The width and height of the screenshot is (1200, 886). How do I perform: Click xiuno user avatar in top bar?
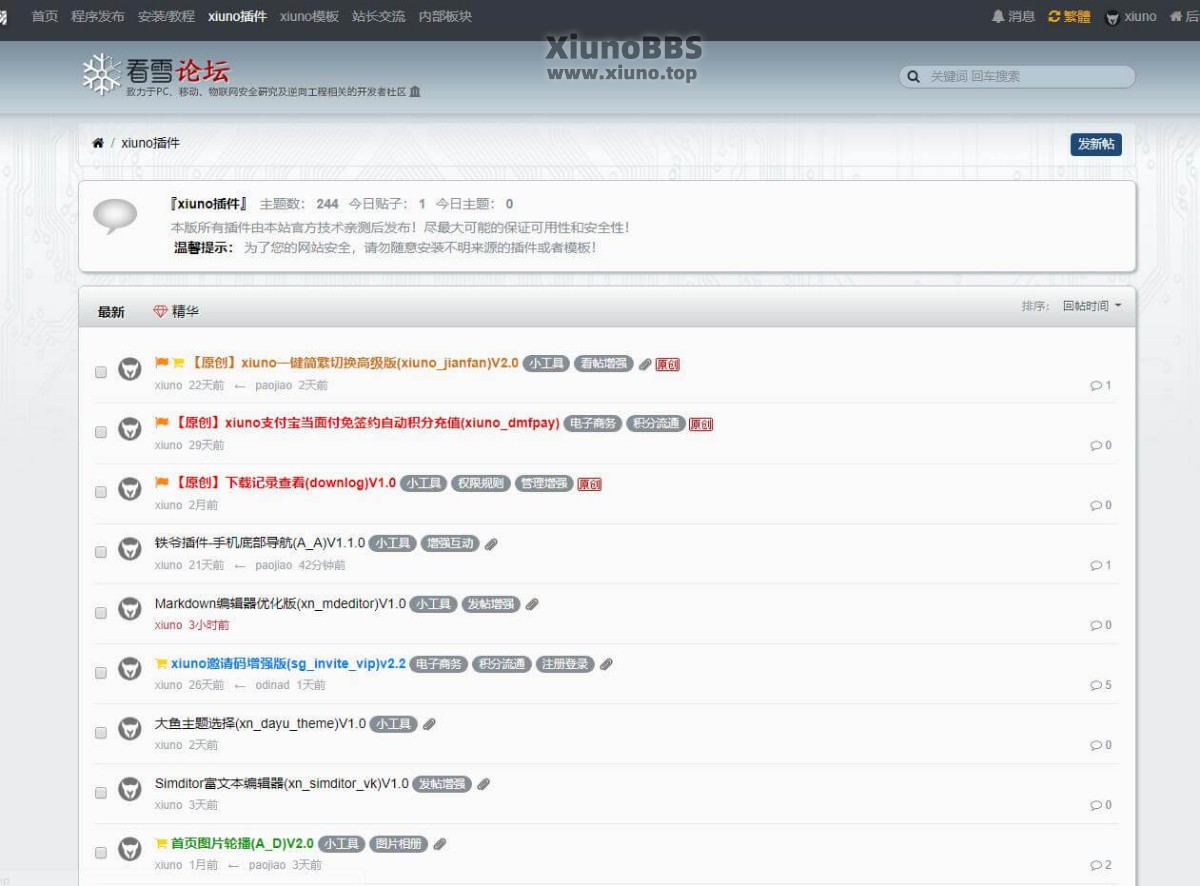tap(1112, 17)
